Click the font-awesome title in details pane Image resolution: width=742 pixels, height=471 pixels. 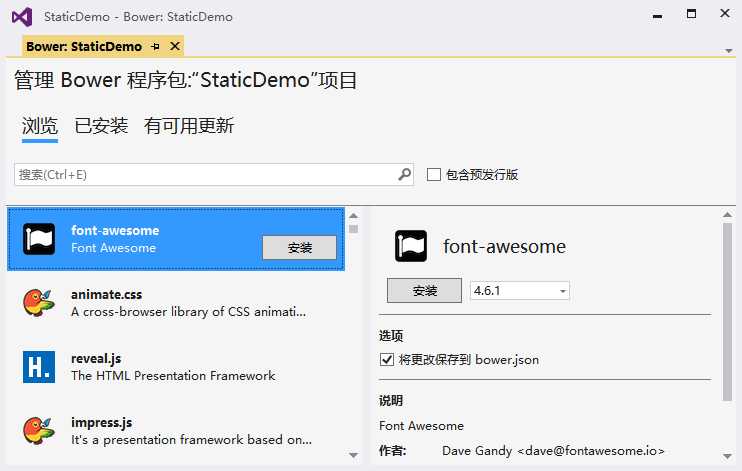point(504,247)
